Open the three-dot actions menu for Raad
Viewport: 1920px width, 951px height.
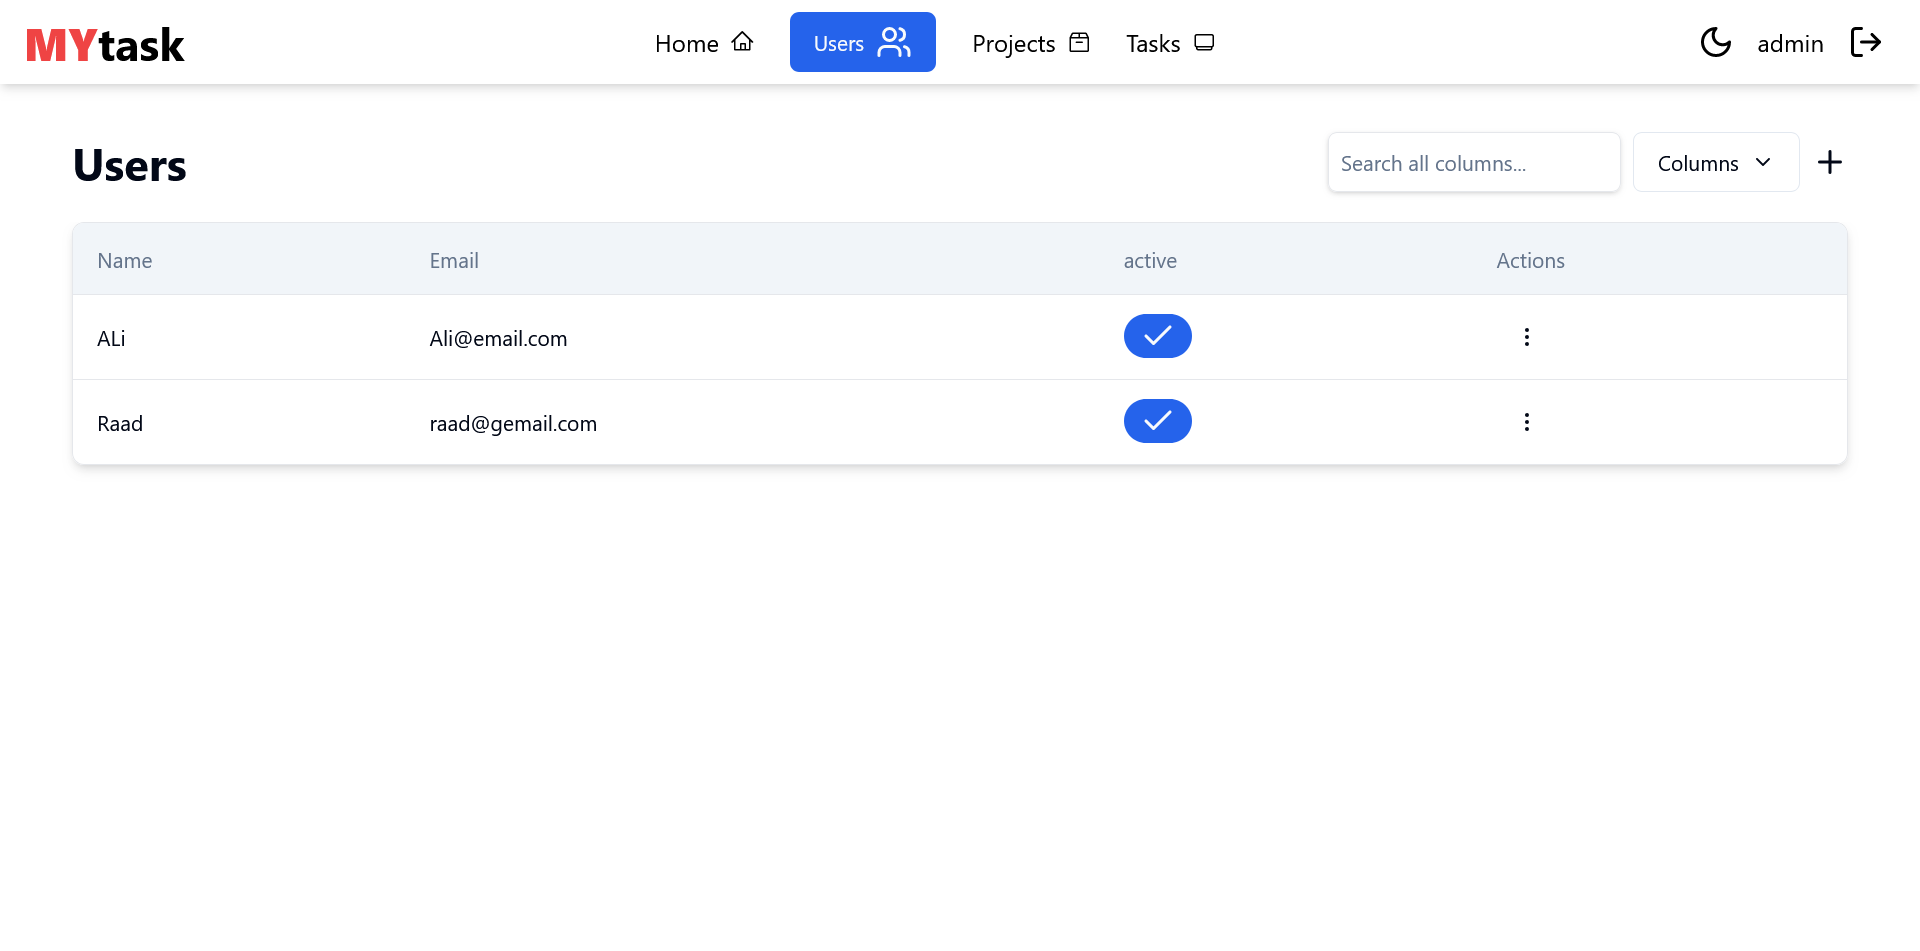[x=1526, y=422]
